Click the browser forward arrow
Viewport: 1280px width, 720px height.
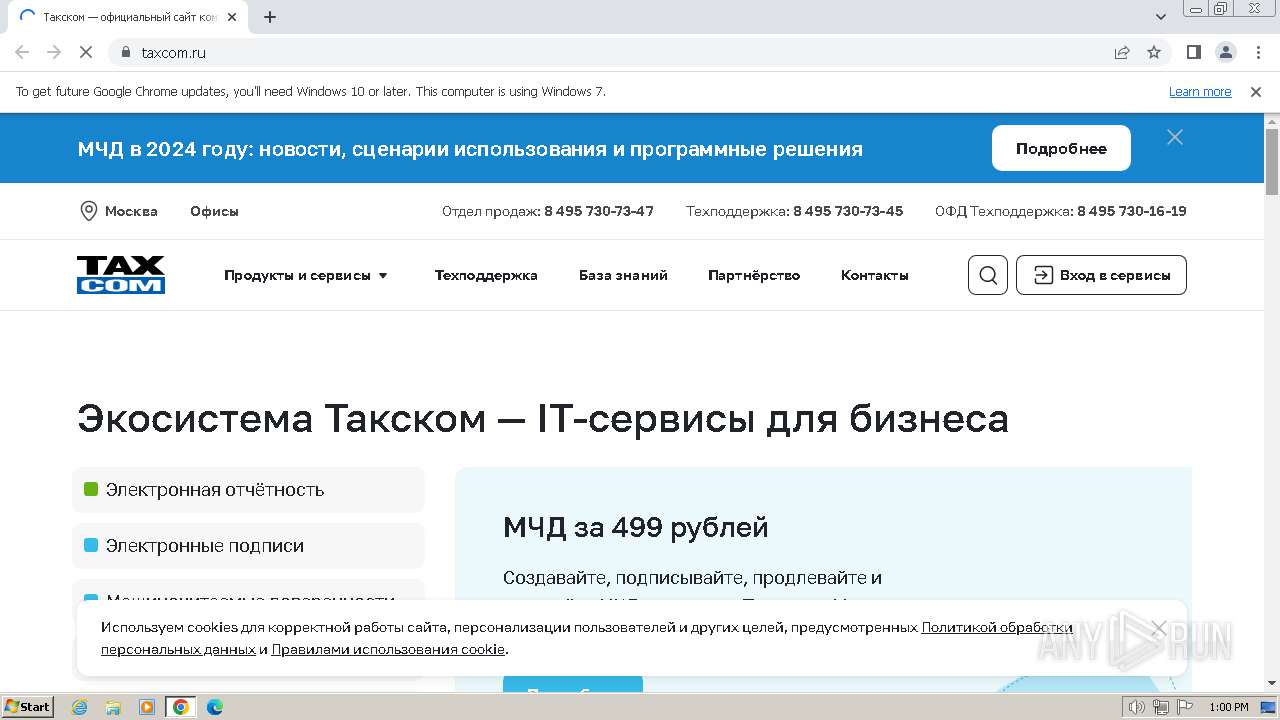pyautogui.click(x=54, y=52)
